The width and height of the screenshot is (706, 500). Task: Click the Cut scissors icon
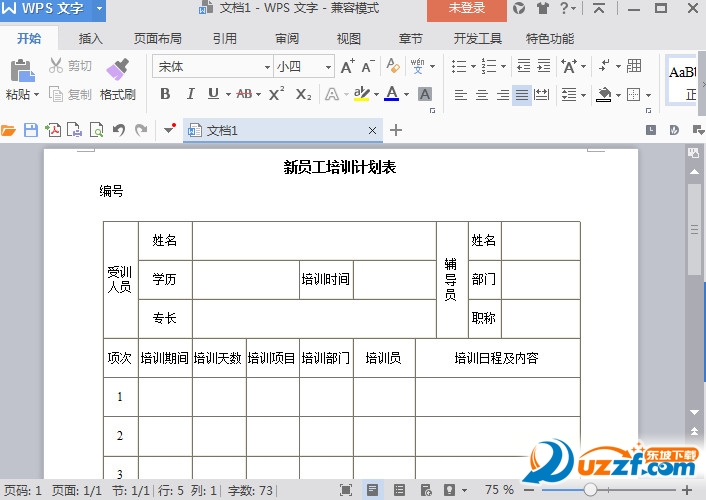[56, 66]
